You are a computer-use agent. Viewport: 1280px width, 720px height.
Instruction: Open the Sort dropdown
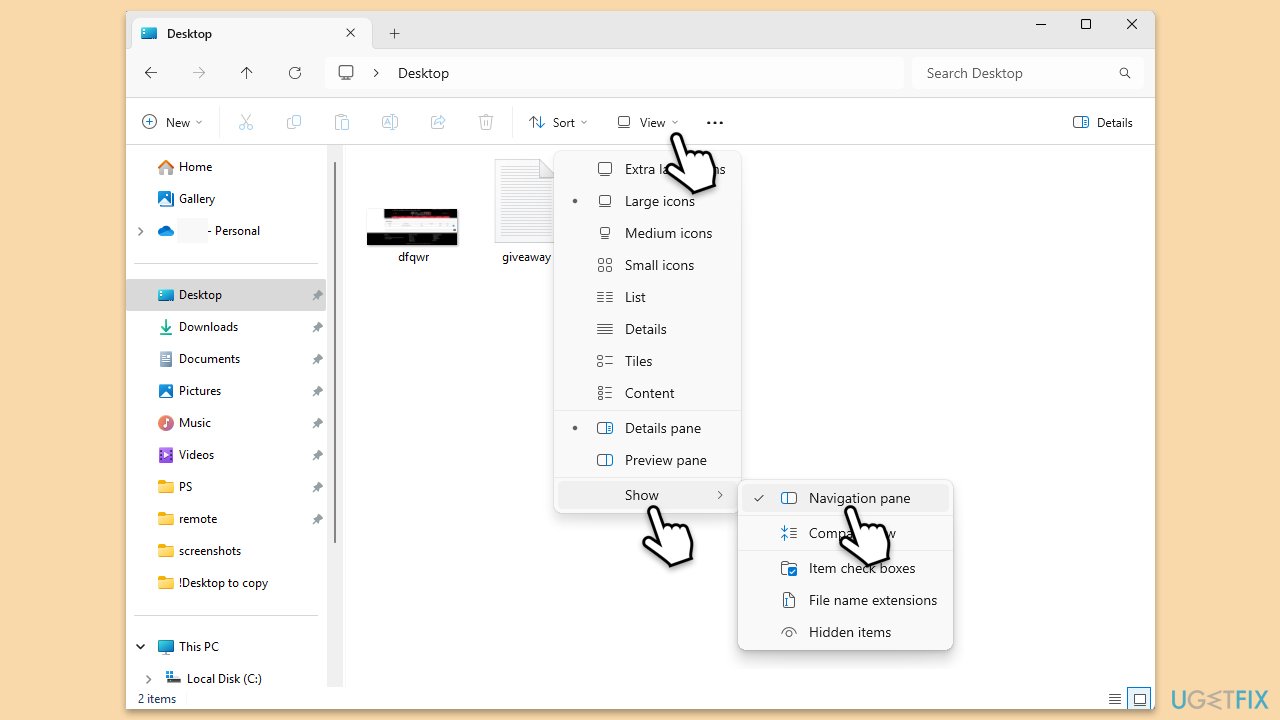pos(558,123)
